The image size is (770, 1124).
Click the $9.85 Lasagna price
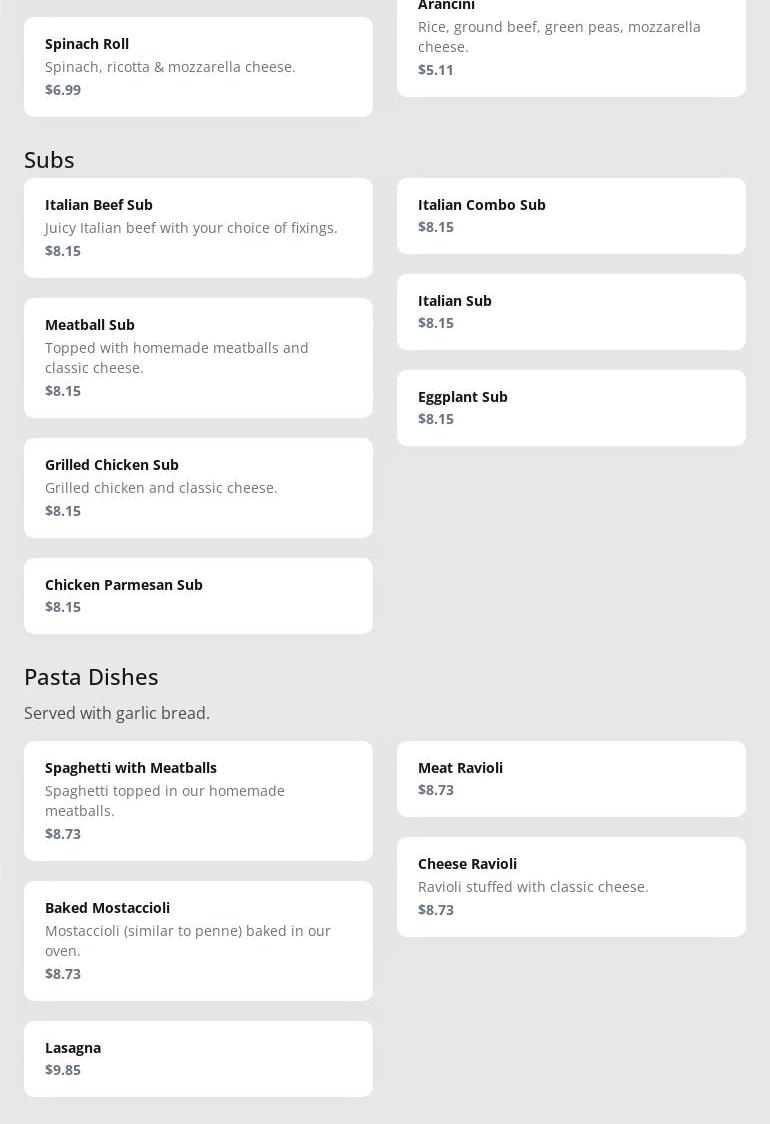[x=63, y=1070]
